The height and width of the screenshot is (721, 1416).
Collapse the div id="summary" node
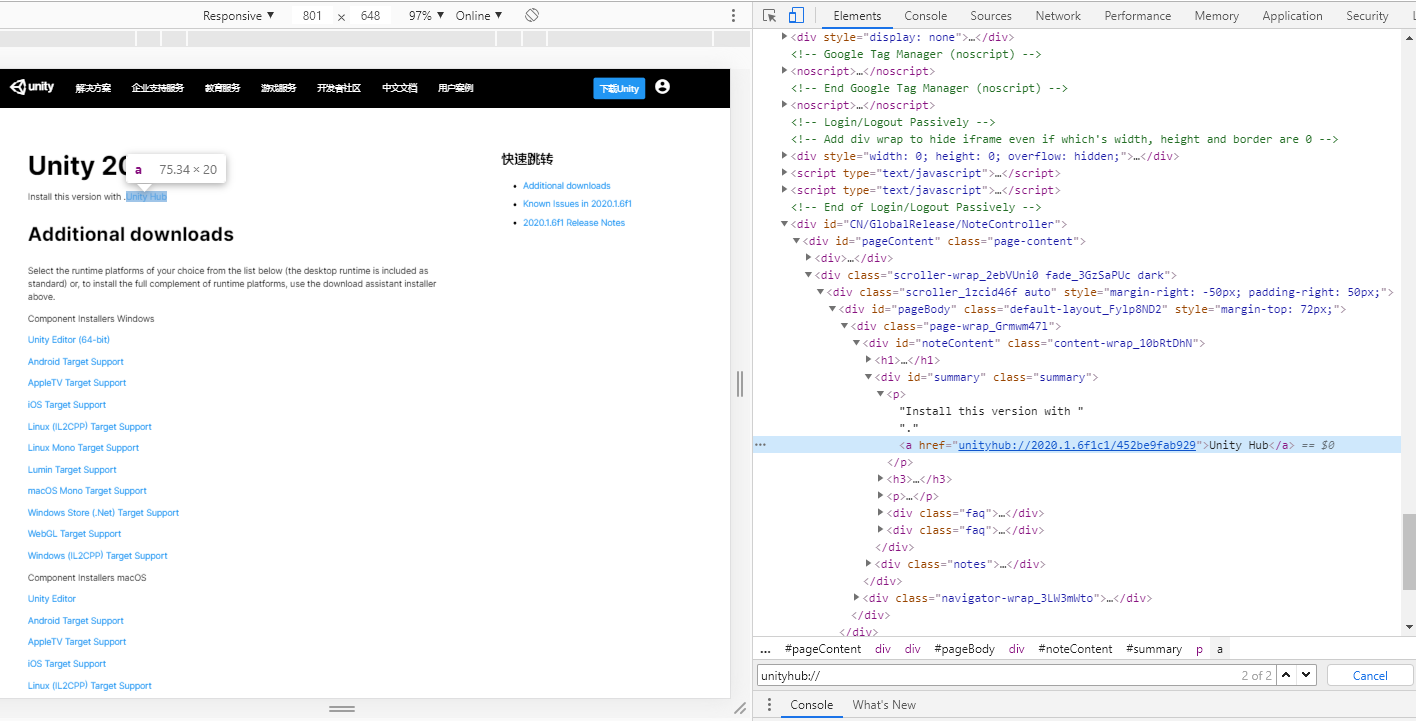(868, 377)
